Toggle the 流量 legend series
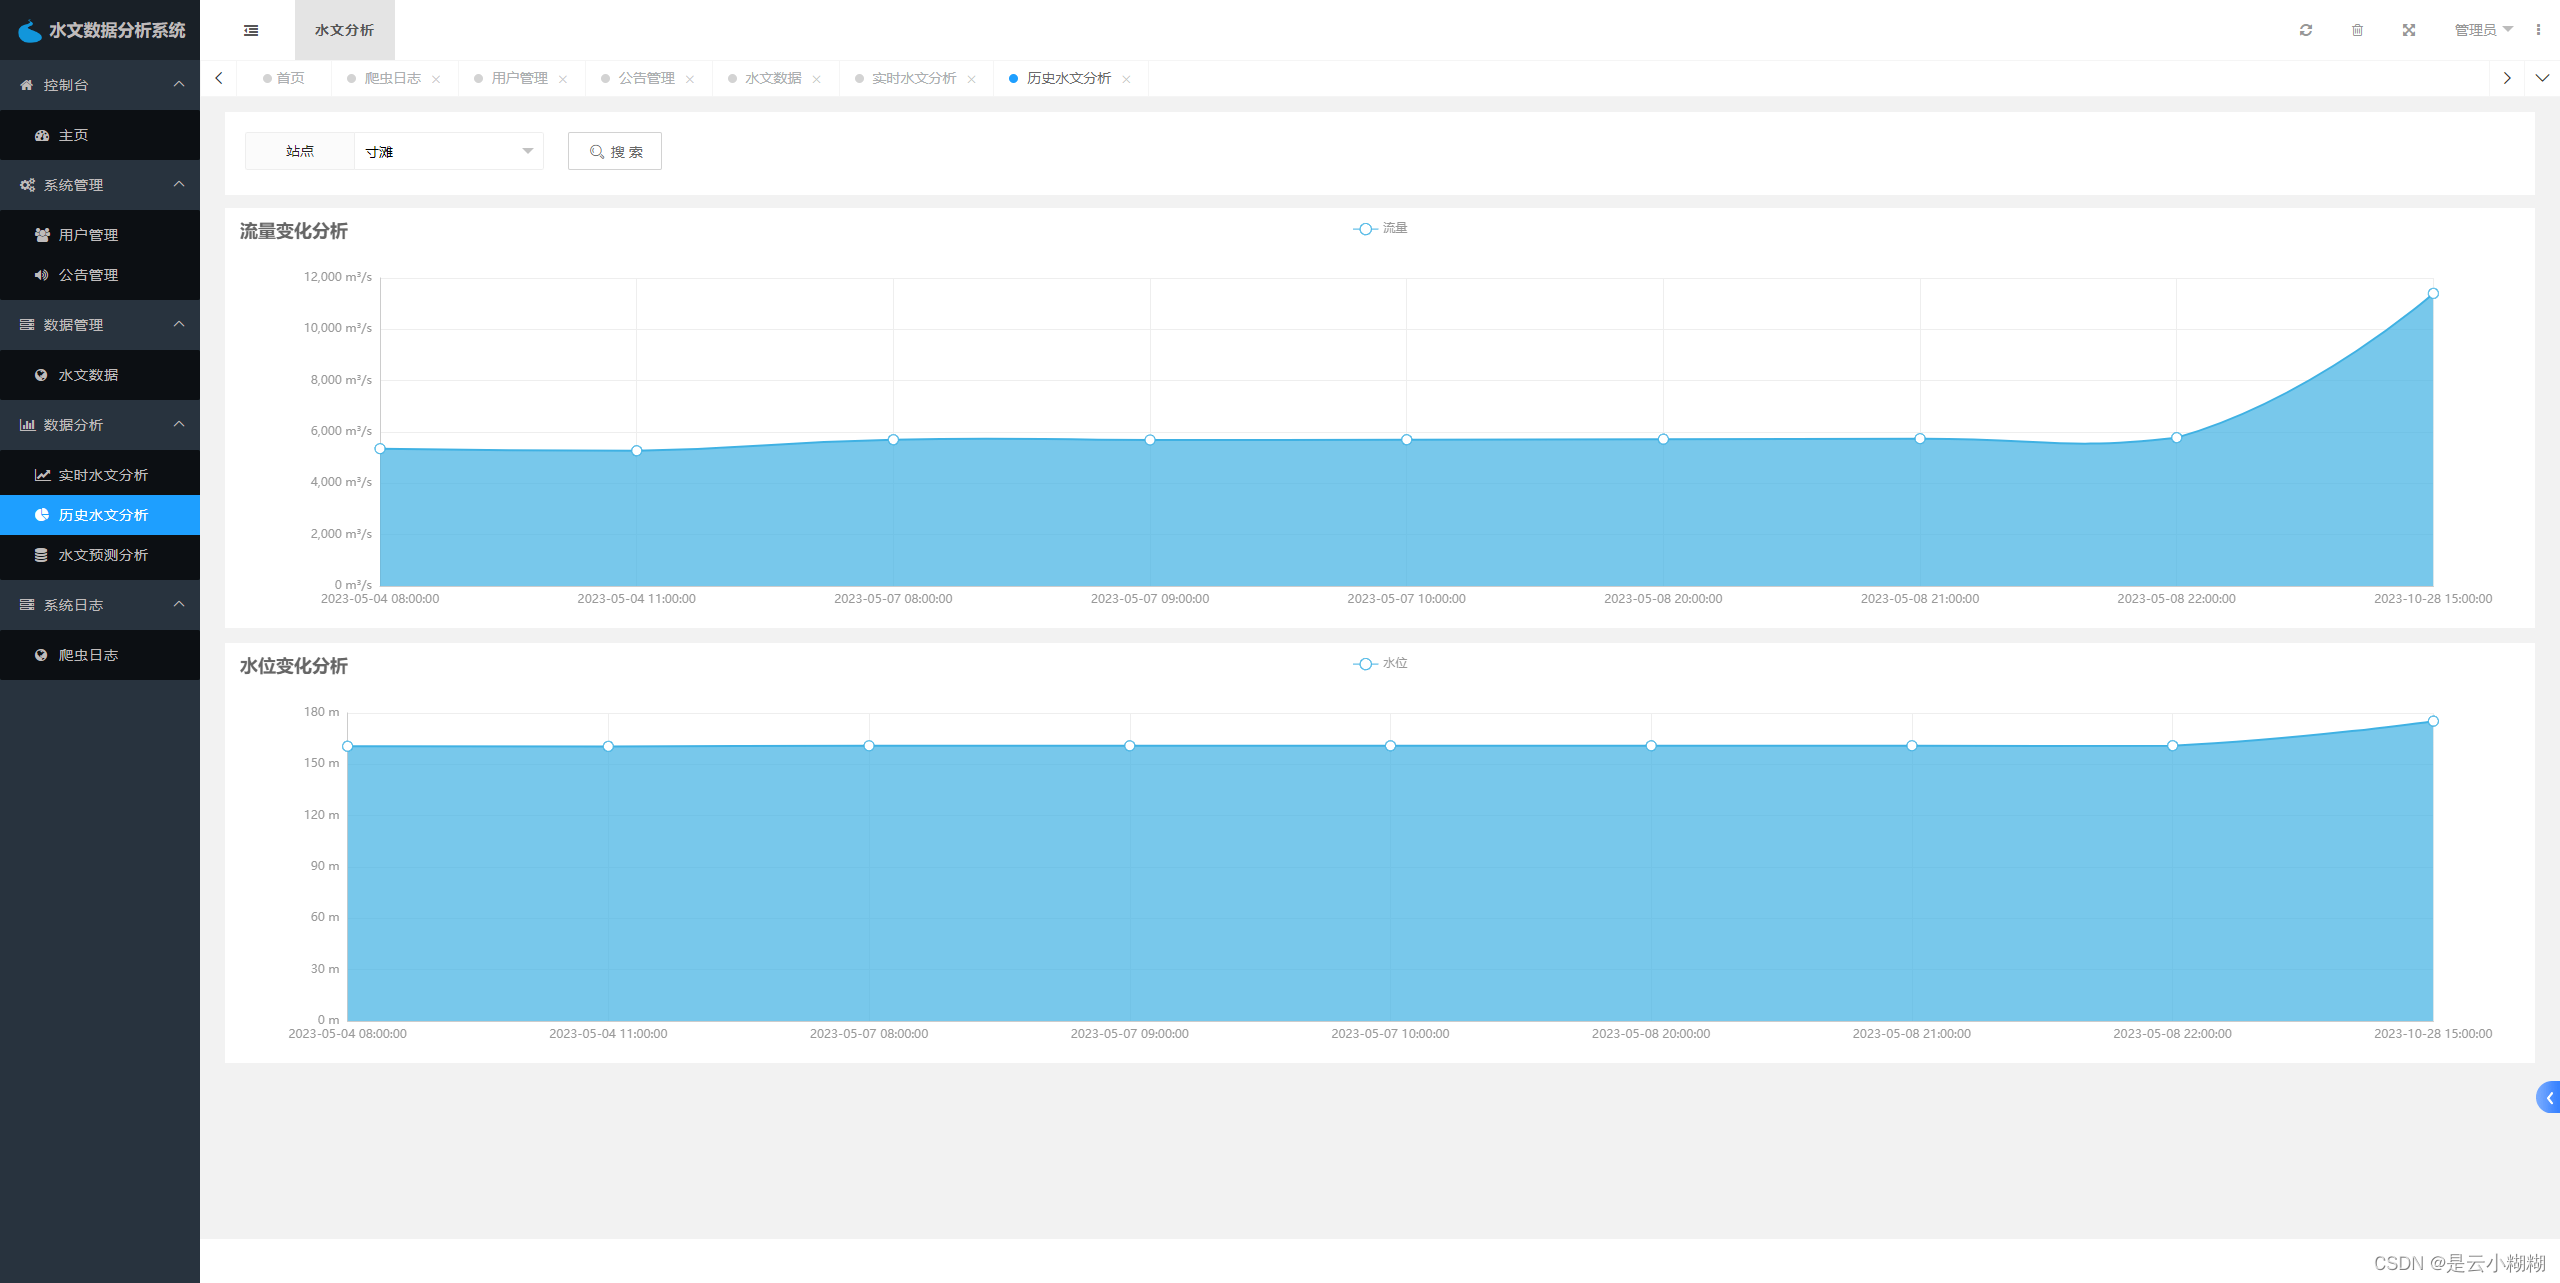Viewport: 2560px width, 1283px height. click(1381, 229)
